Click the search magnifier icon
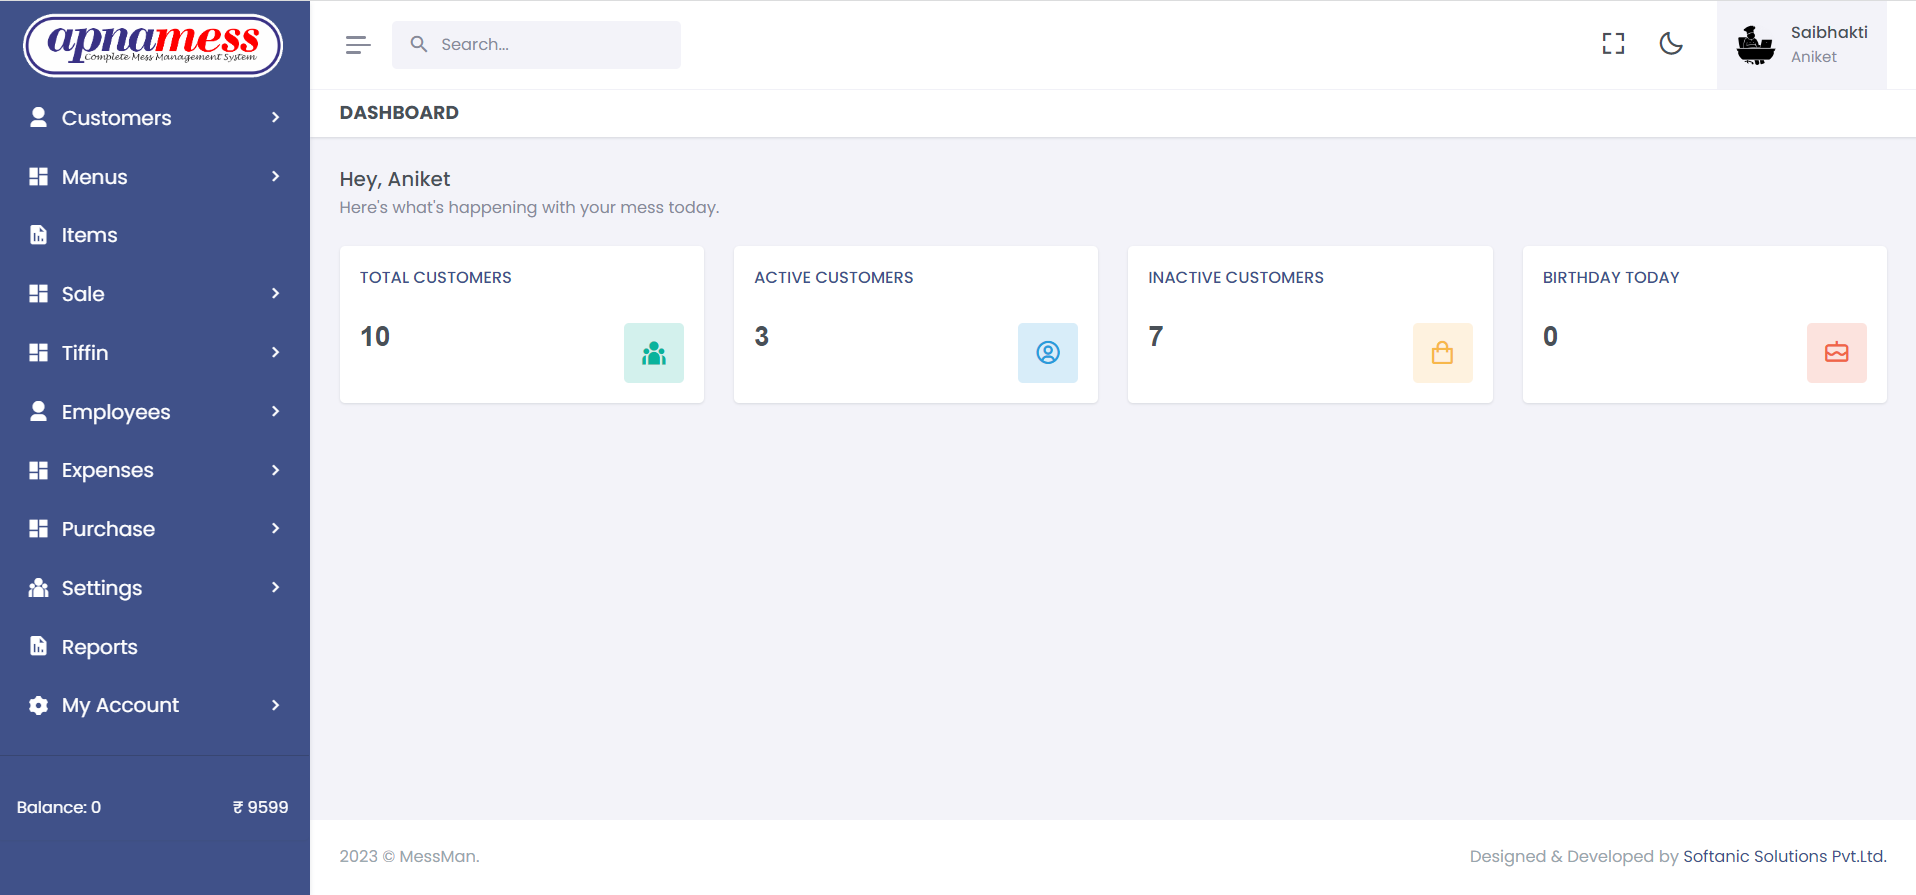Image resolution: width=1916 pixels, height=895 pixels. (x=419, y=45)
